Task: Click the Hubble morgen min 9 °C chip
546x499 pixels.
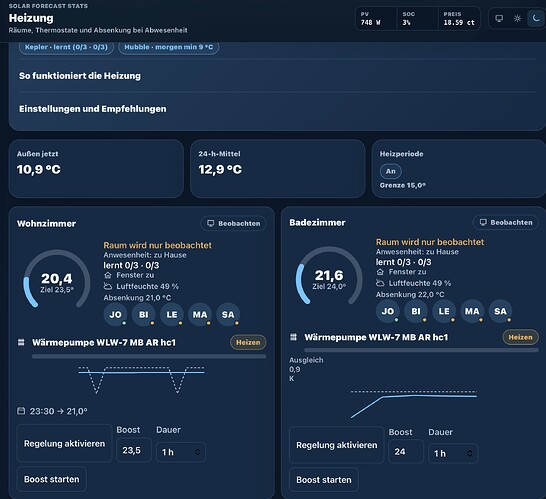Action: (x=169, y=47)
